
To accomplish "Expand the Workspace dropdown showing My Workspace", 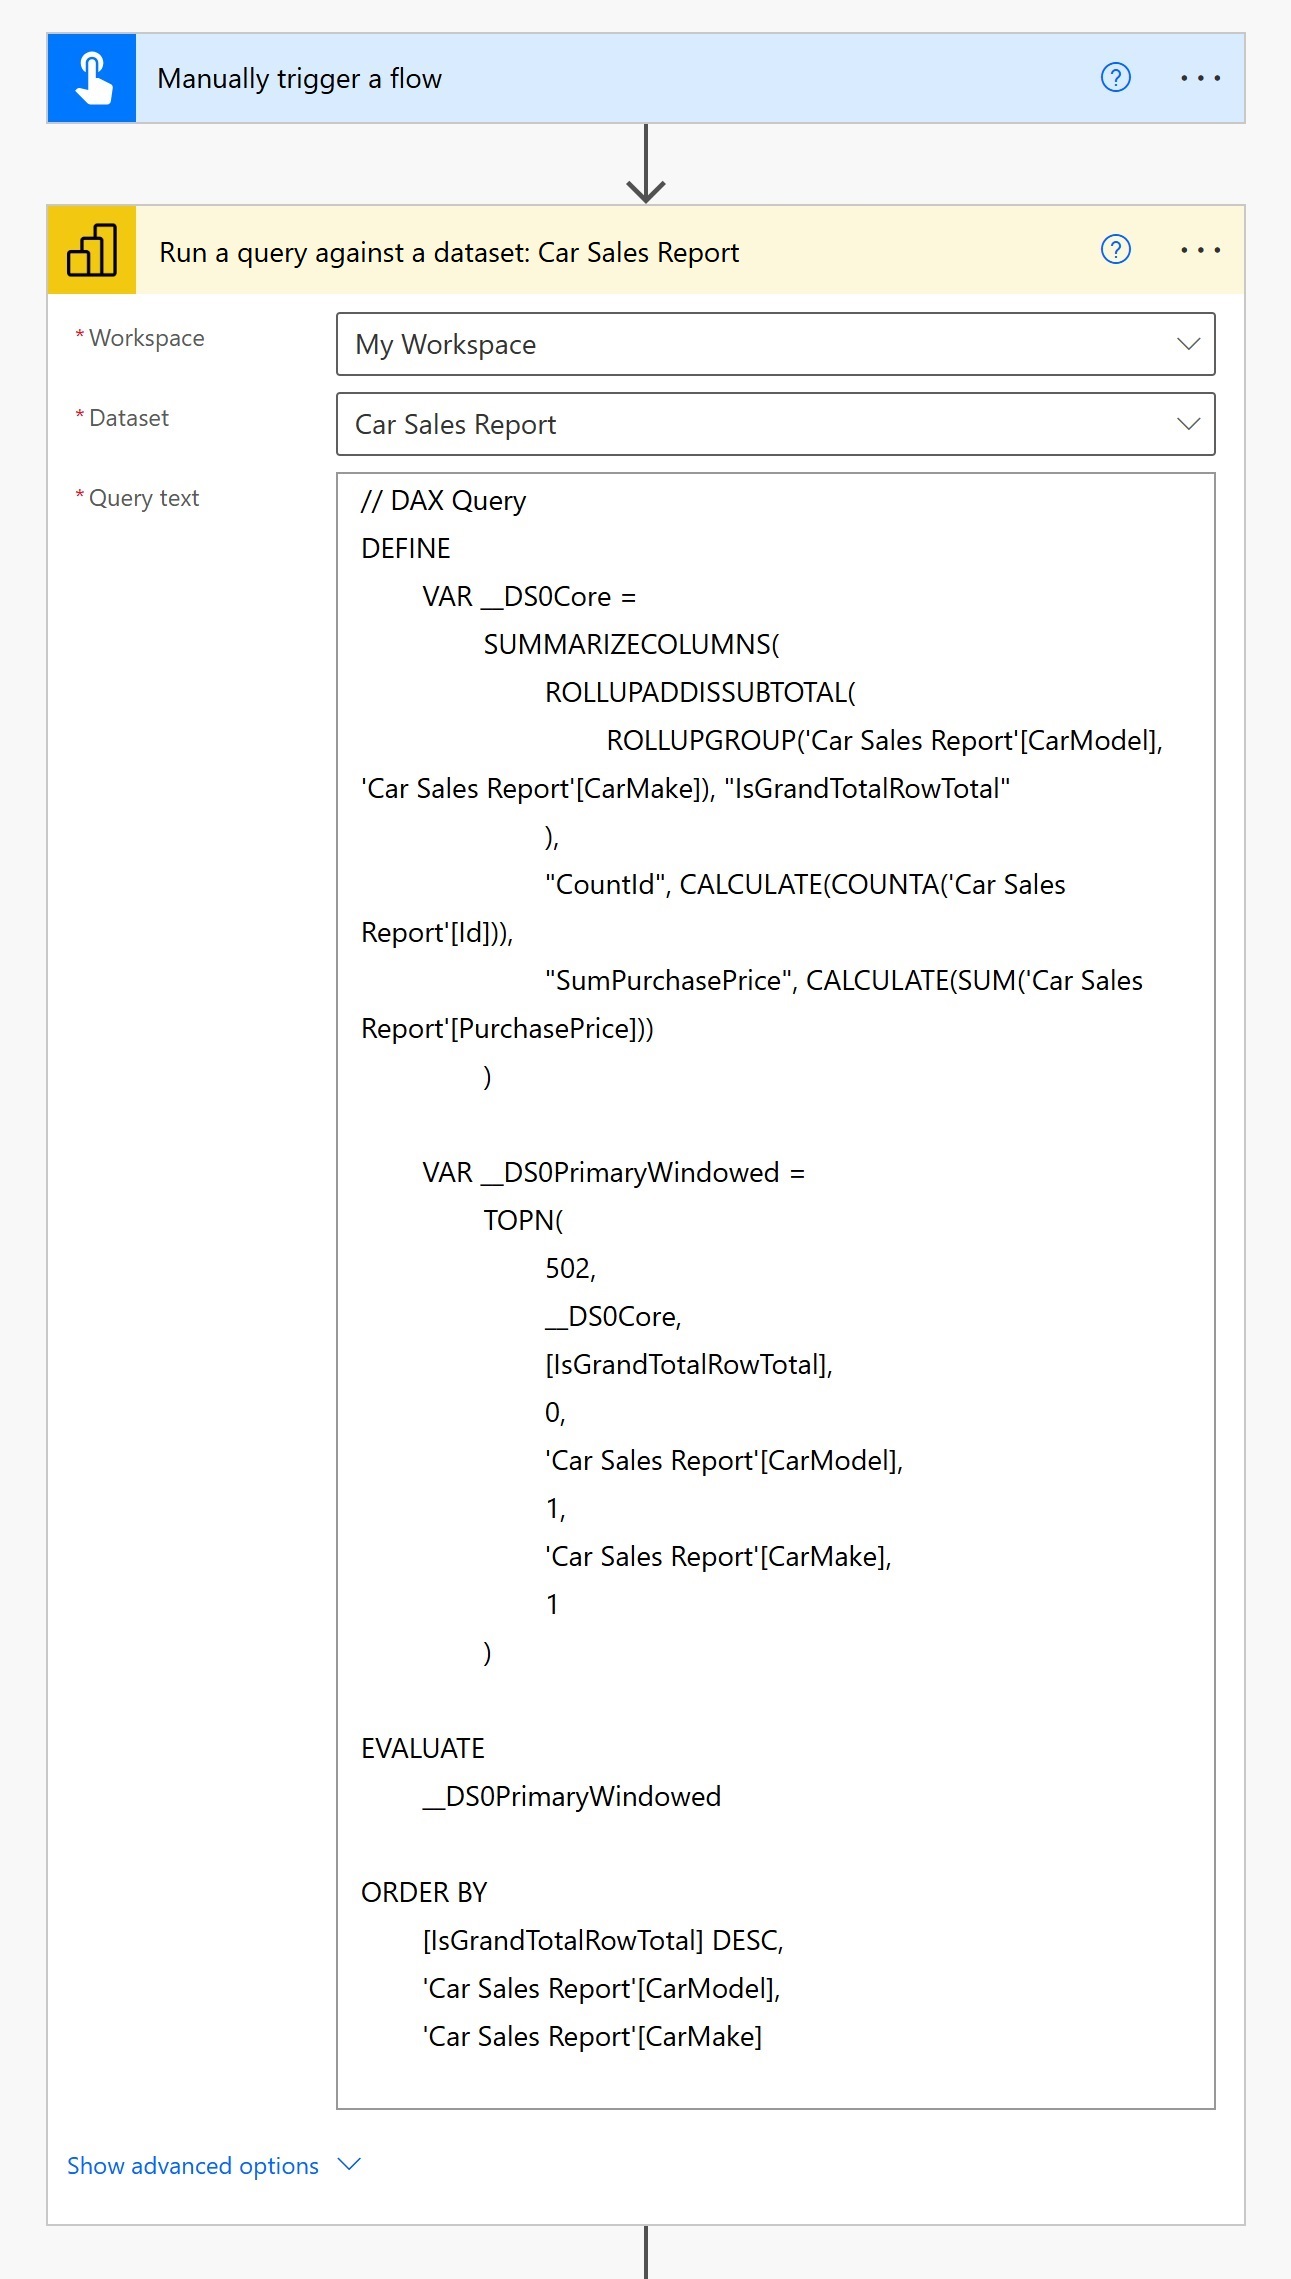I will (776, 344).
